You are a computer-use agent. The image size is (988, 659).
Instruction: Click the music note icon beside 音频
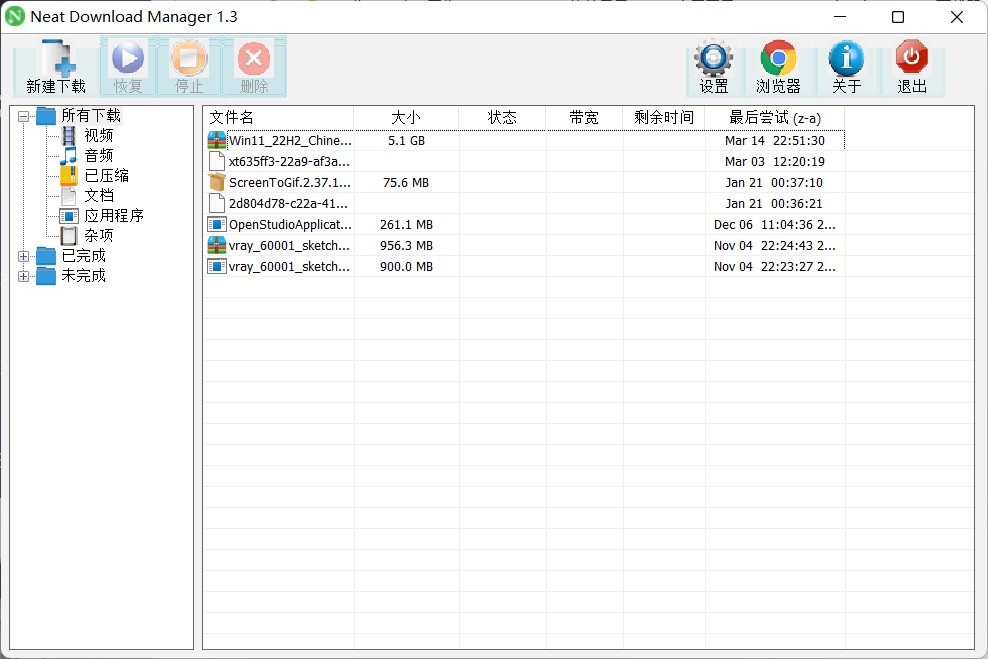click(x=69, y=156)
